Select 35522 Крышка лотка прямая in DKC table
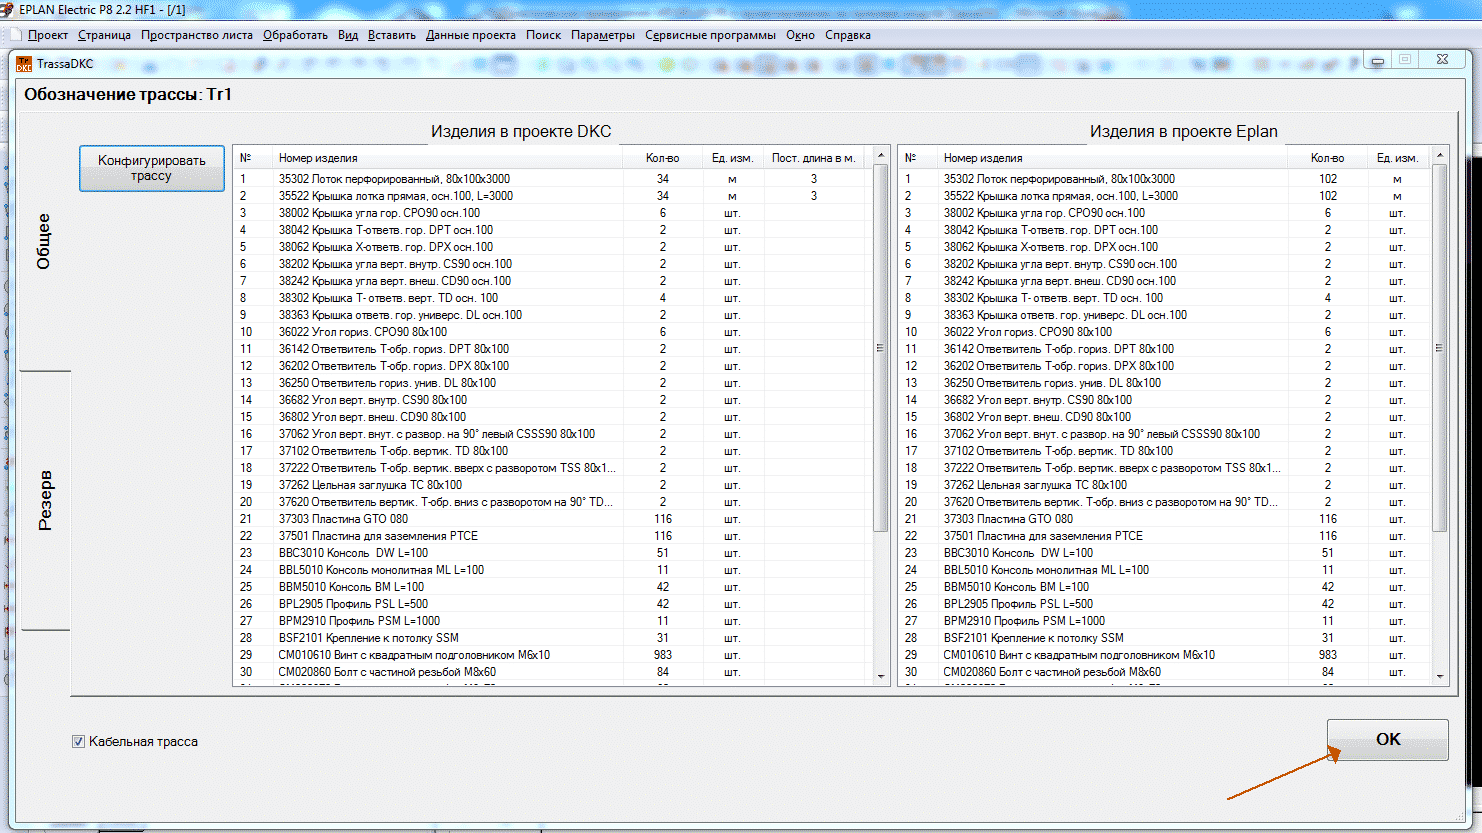The width and height of the screenshot is (1482, 833). 553,196
